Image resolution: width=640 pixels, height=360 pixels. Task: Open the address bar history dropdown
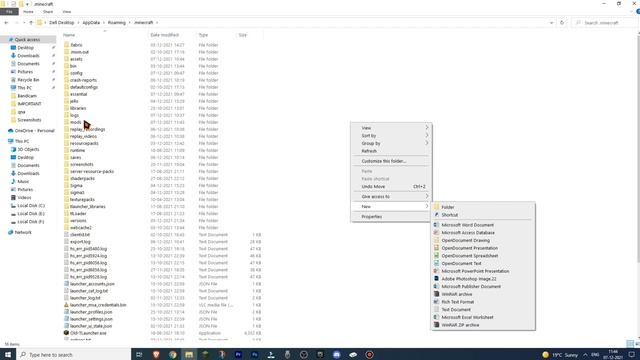point(551,23)
